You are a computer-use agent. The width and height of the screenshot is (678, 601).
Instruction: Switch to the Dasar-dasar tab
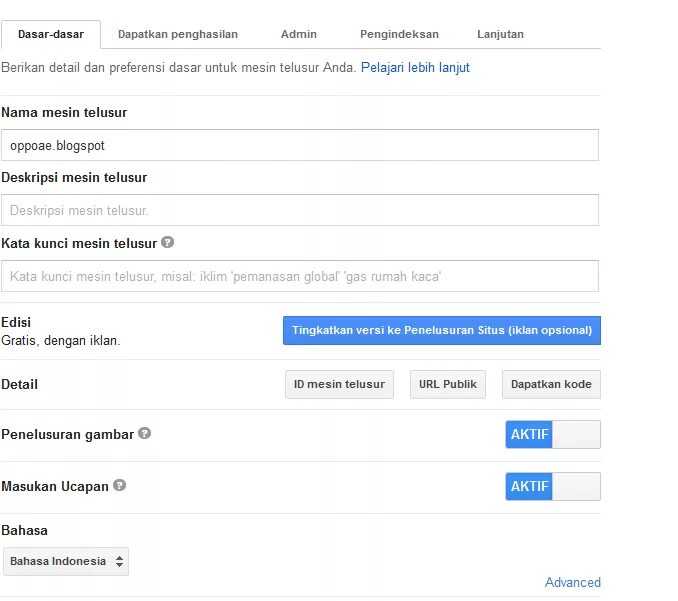tap(51, 34)
